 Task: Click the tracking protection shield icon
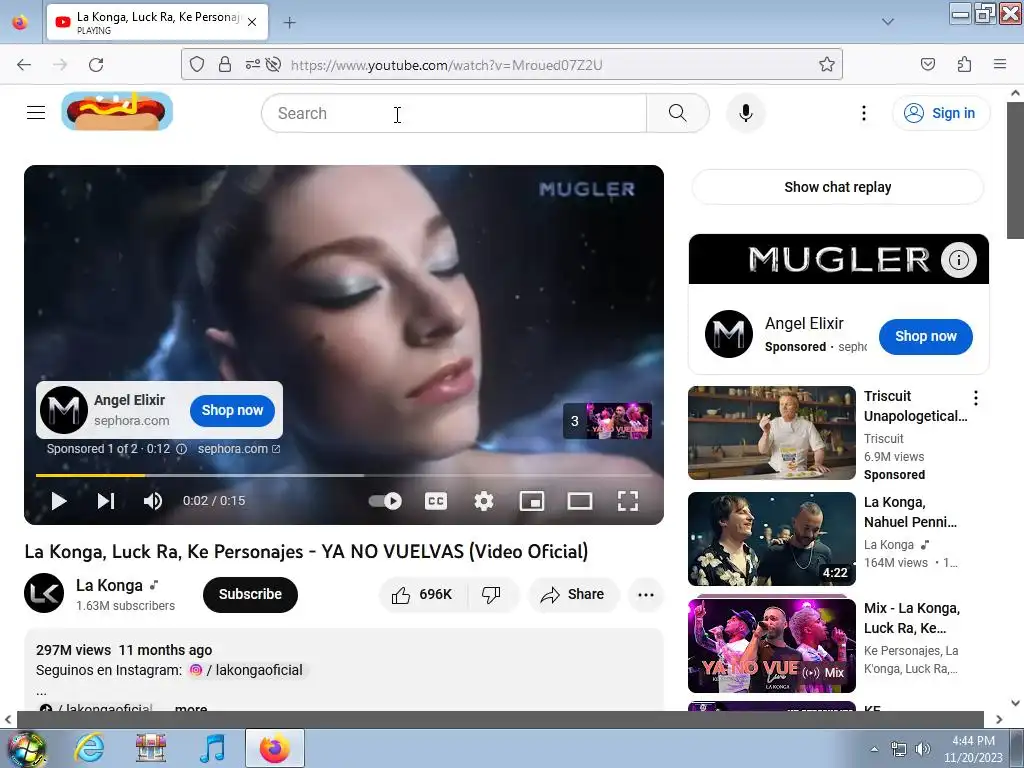(x=197, y=65)
